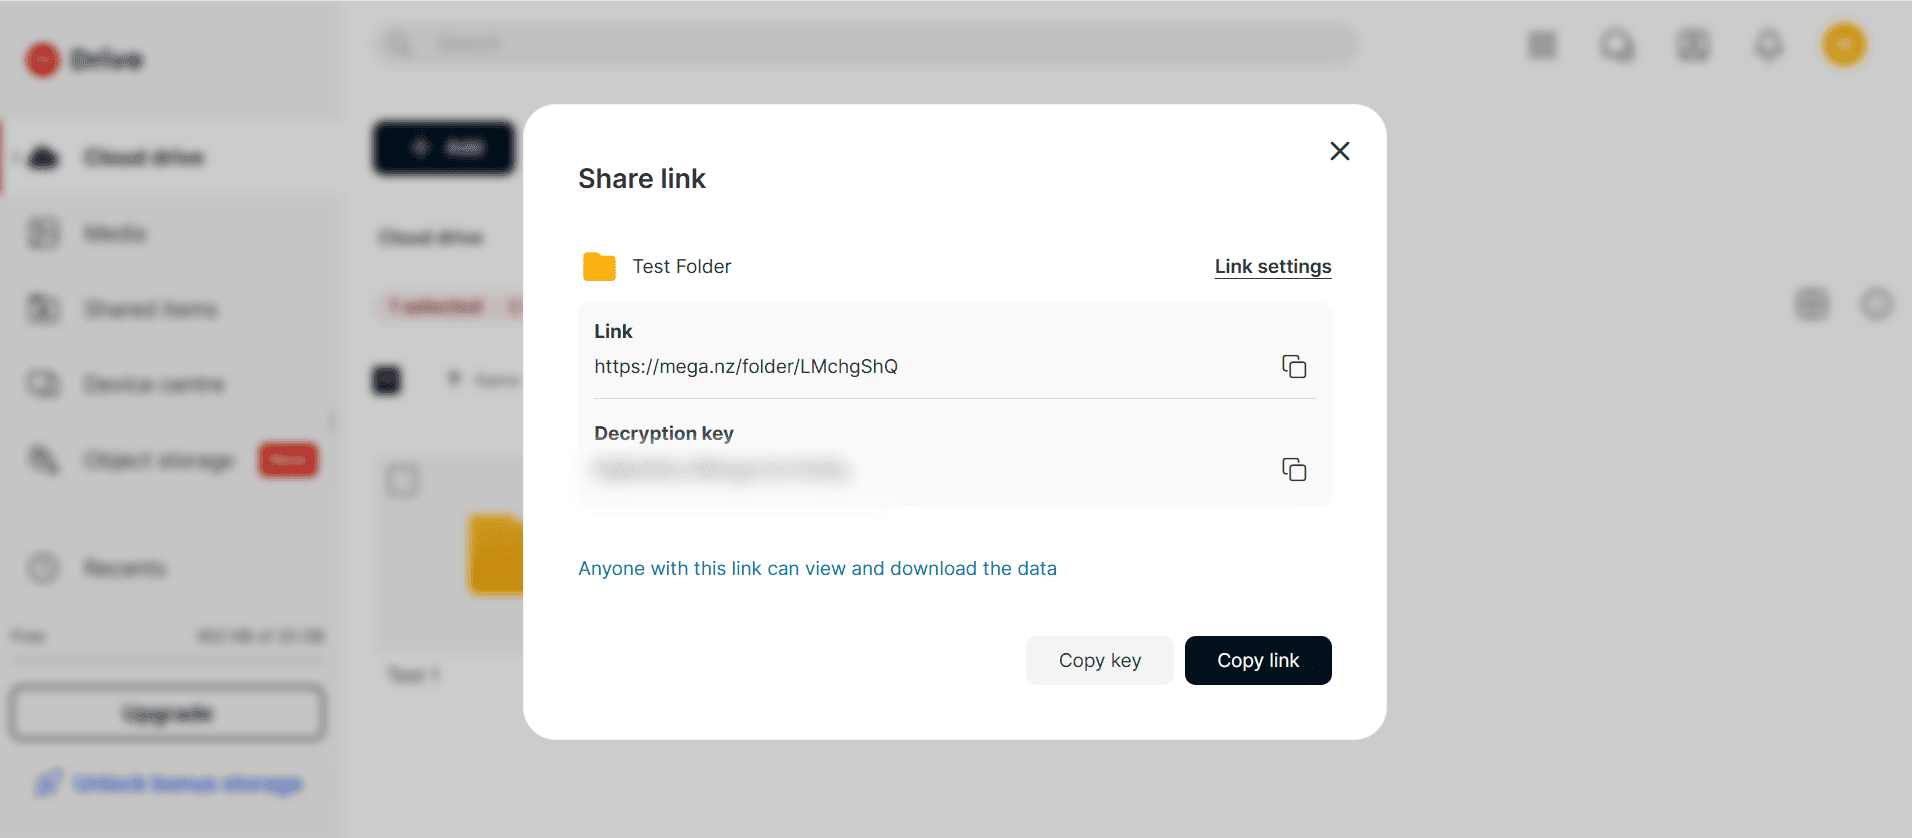
Task: Click the storage usage progress bar
Action: click(167, 660)
